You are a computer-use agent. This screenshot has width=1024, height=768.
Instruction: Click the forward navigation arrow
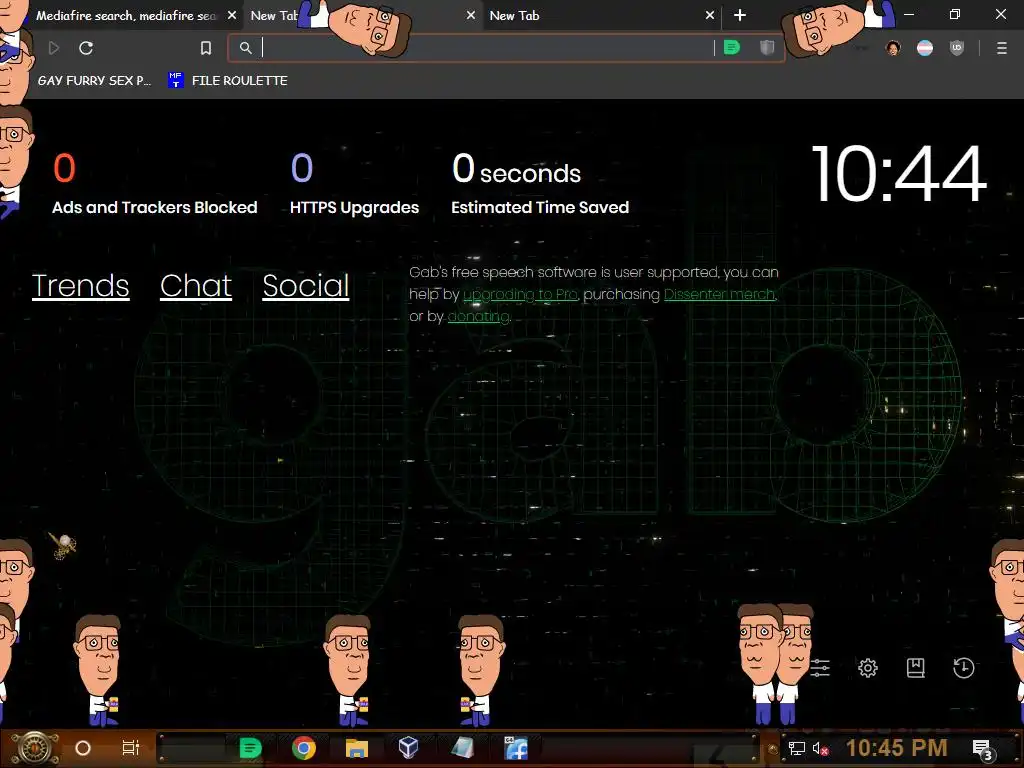[x=54, y=48]
